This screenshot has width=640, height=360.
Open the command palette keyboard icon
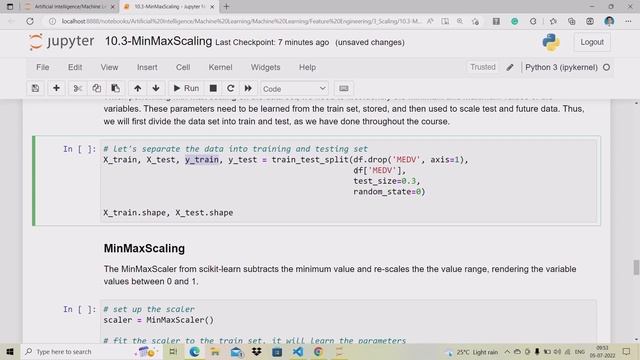tap(344, 89)
